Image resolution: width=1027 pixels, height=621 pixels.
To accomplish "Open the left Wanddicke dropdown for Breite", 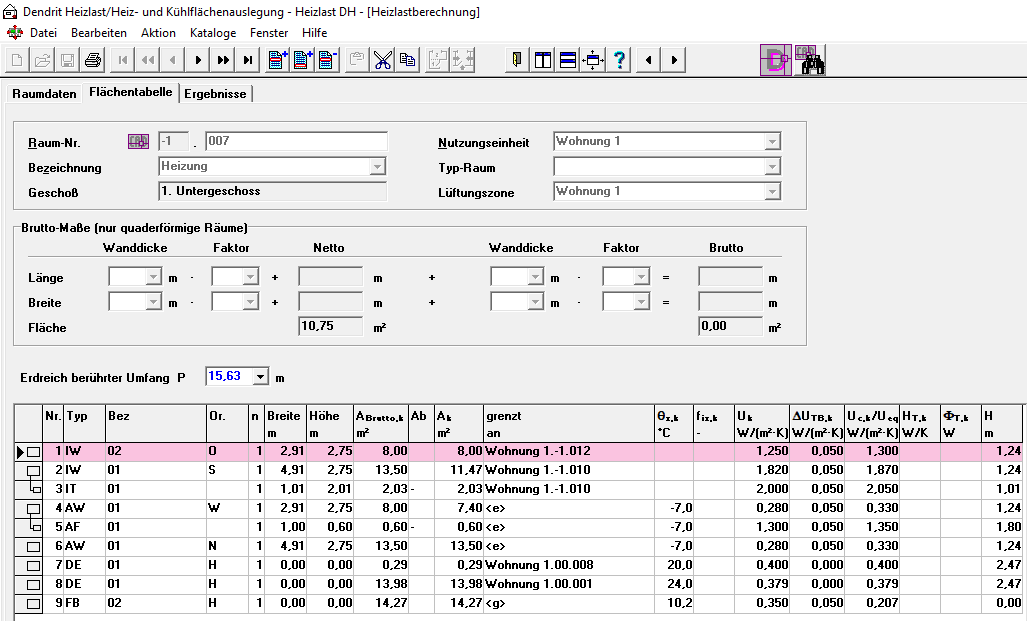I will coord(153,302).
